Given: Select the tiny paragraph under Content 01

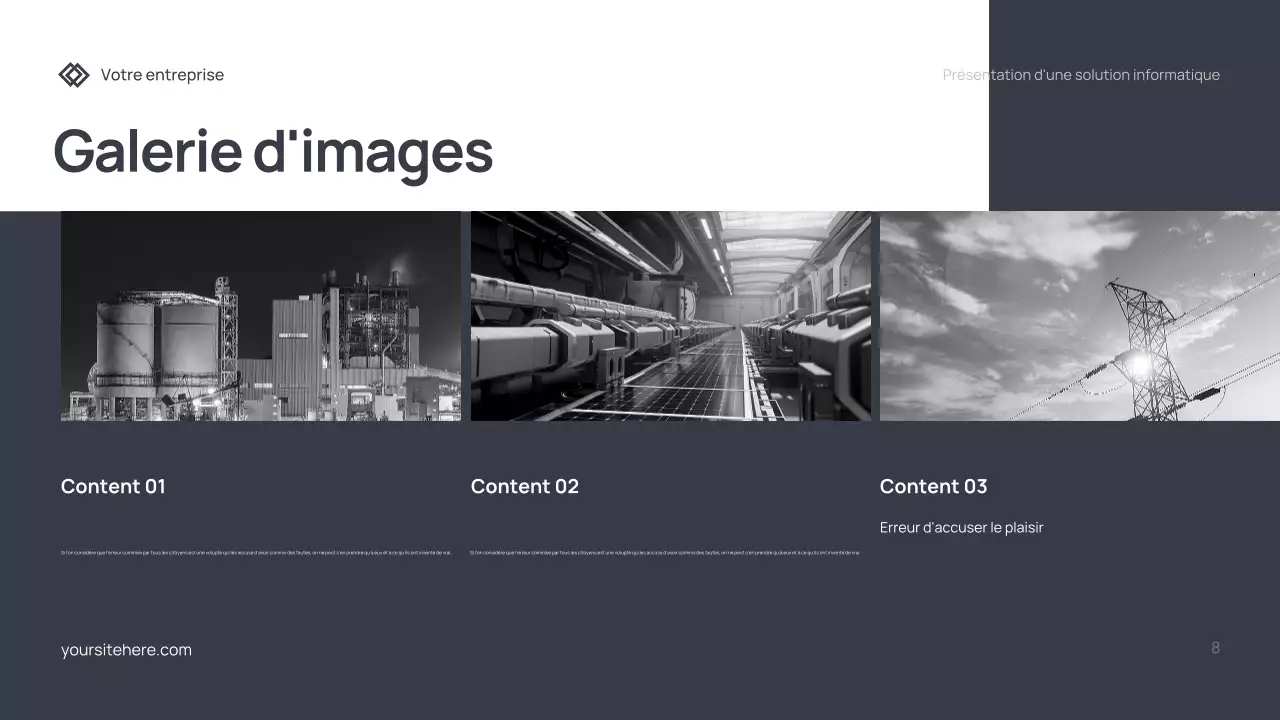Looking at the screenshot, I should (x=256, y=552).
